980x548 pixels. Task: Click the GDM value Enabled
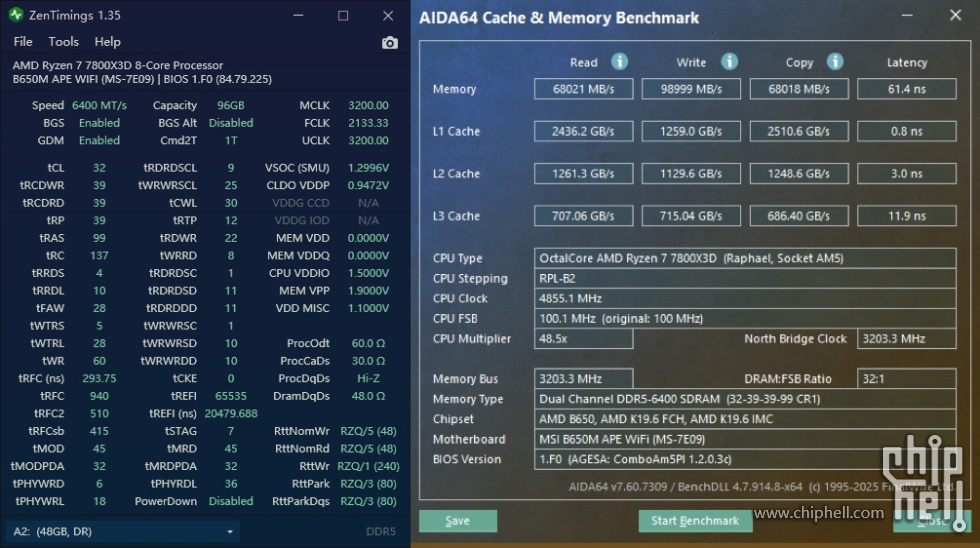tap(99, 140)
